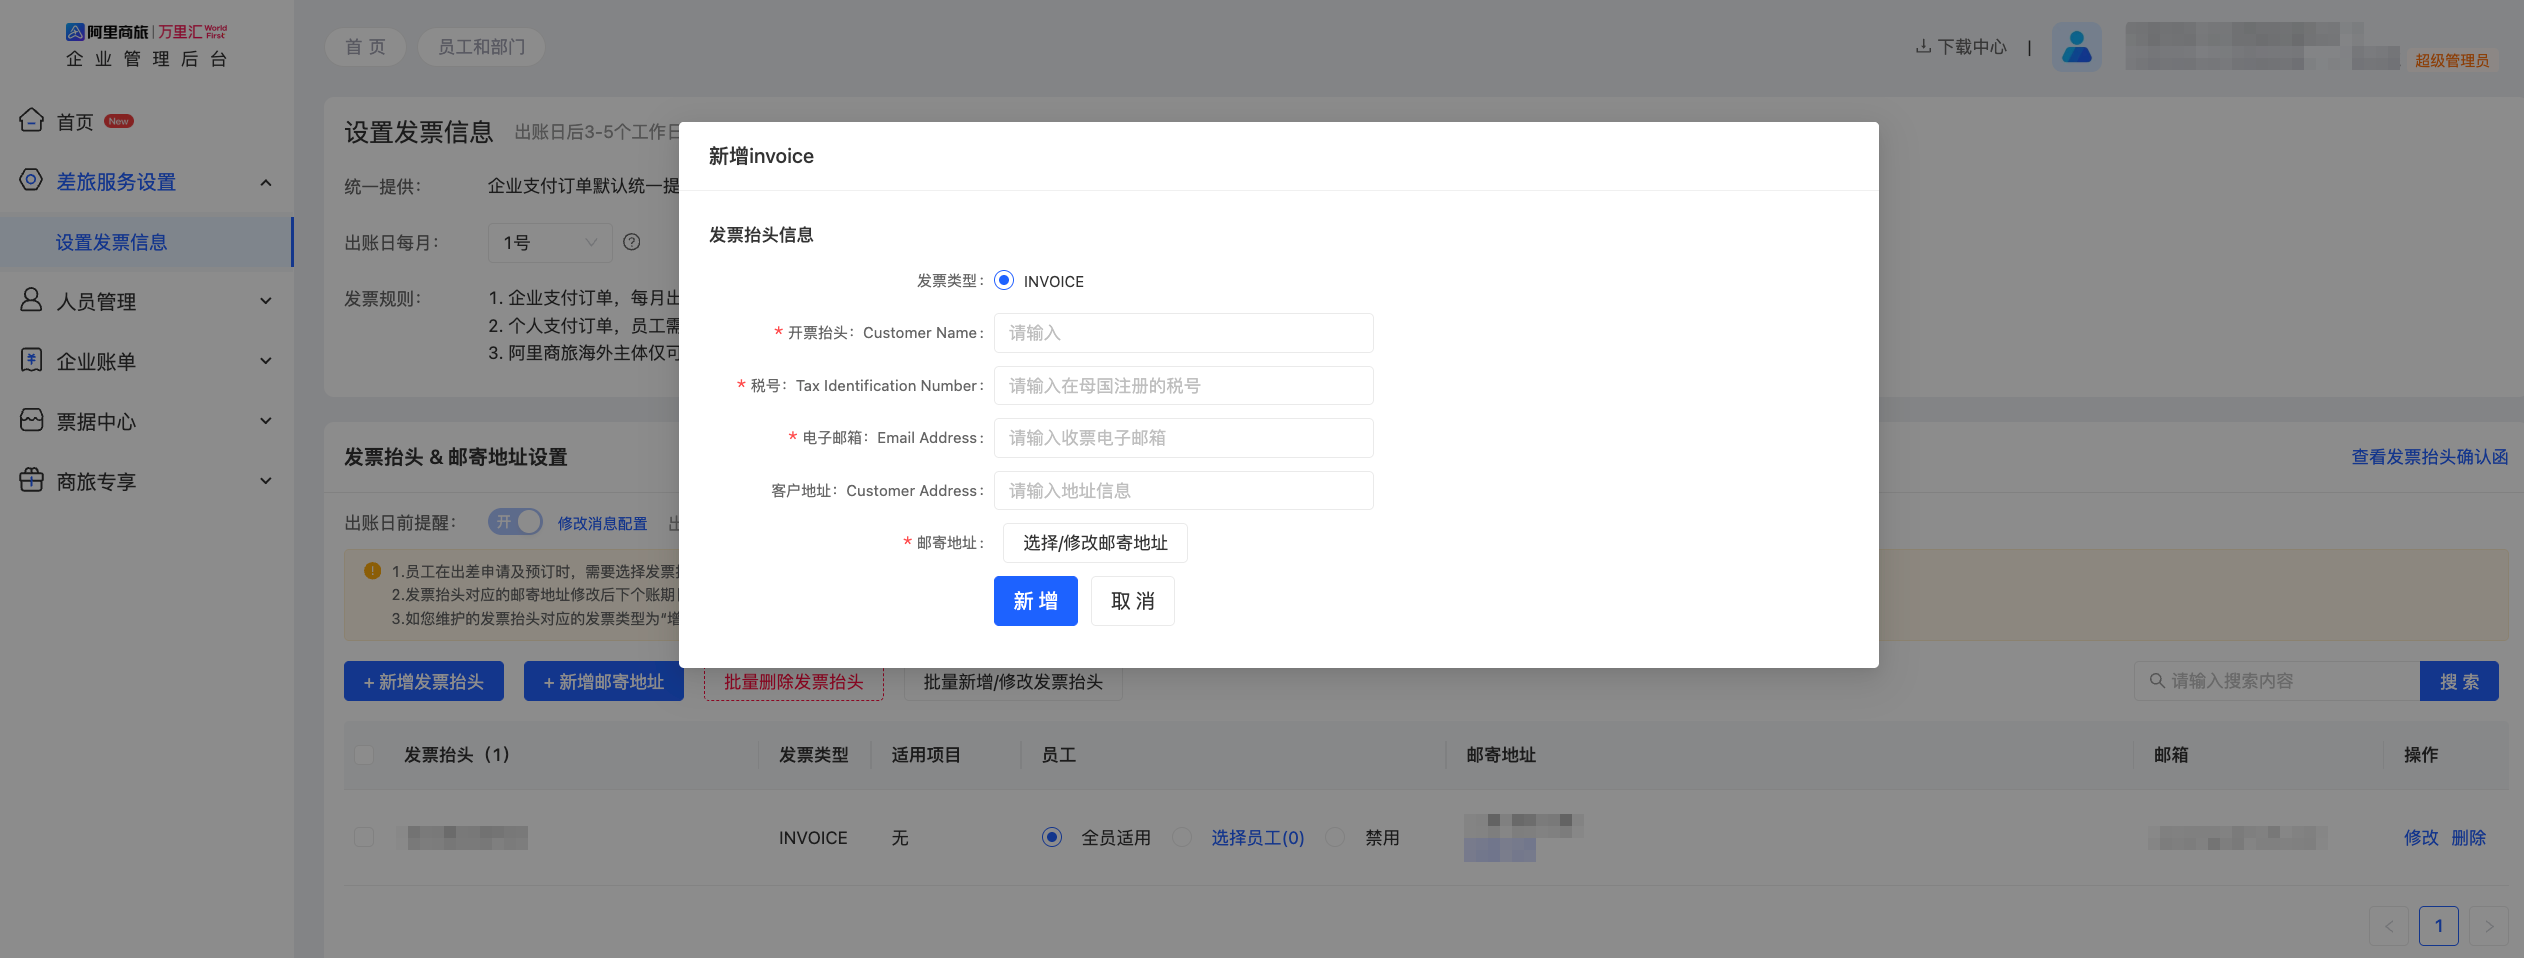Click the 批量删除发票抬头 button
The width and height of the screenshot is (2524, 958).
click(x=794, y=681)
